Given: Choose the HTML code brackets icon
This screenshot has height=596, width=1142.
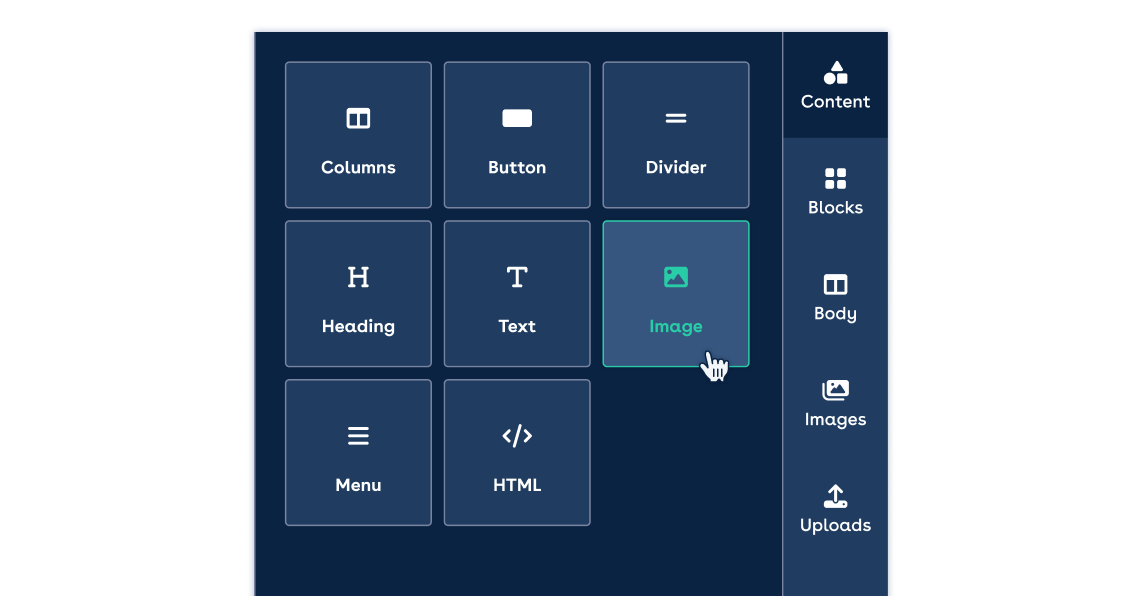Looking at the screenshot, I should tap(517, 436).
